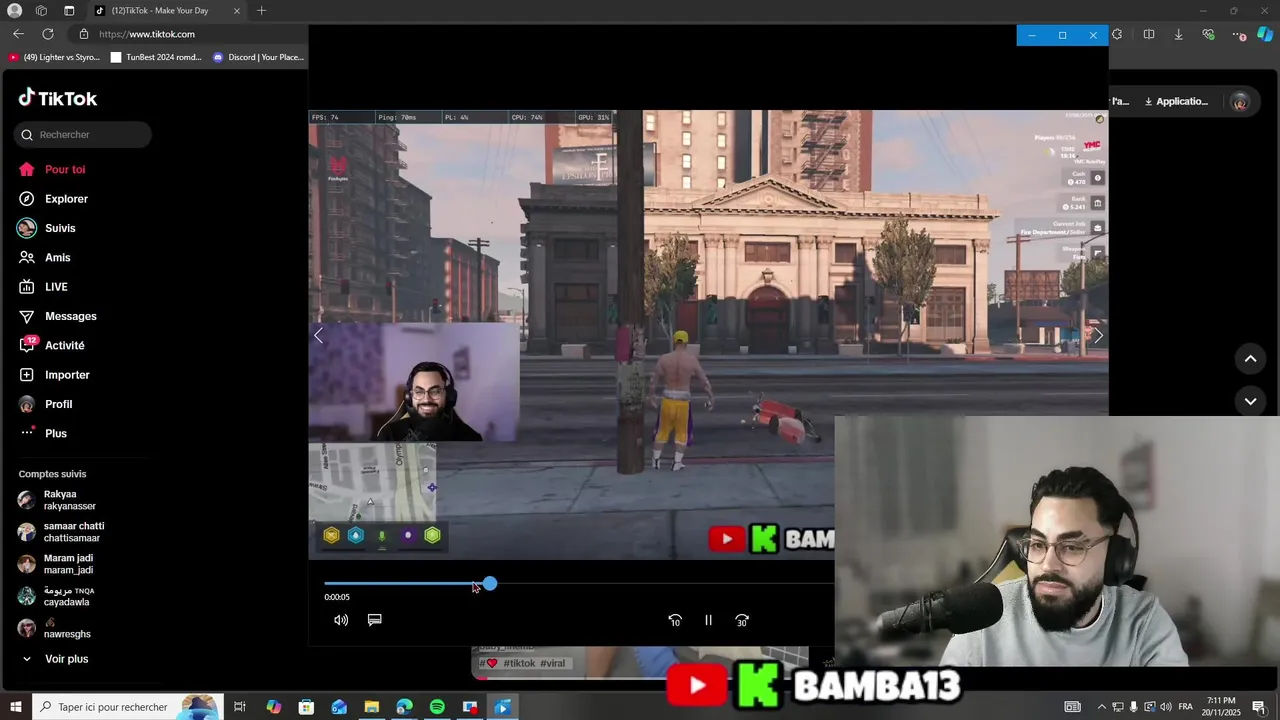Click the #tiktok hashtag
Screen dimensions: 1280x720
click(x=519, y=663)
